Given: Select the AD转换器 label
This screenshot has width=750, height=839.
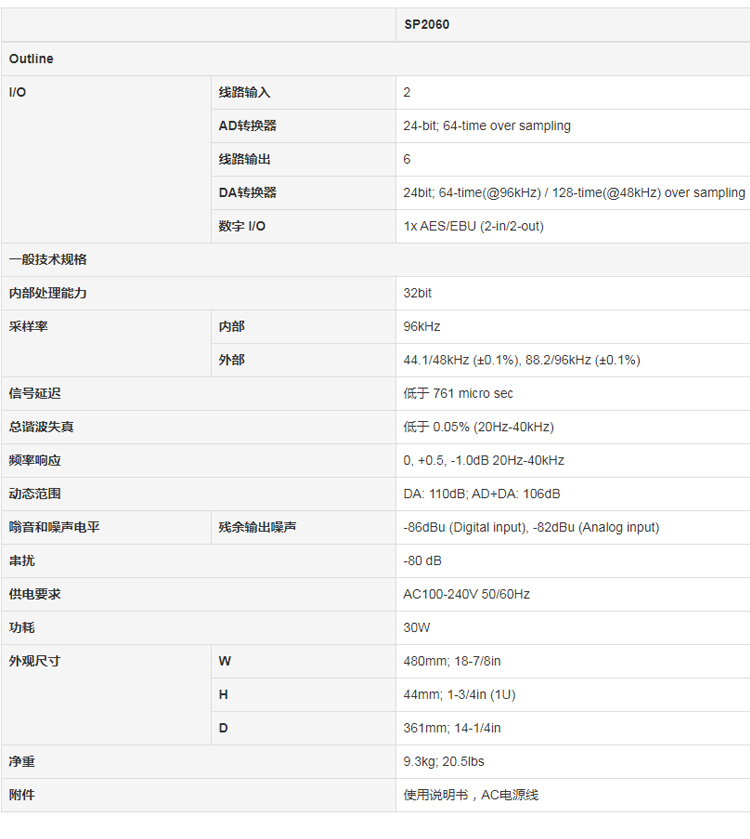Looking at the screenshot, I should [x=247, y=126].
